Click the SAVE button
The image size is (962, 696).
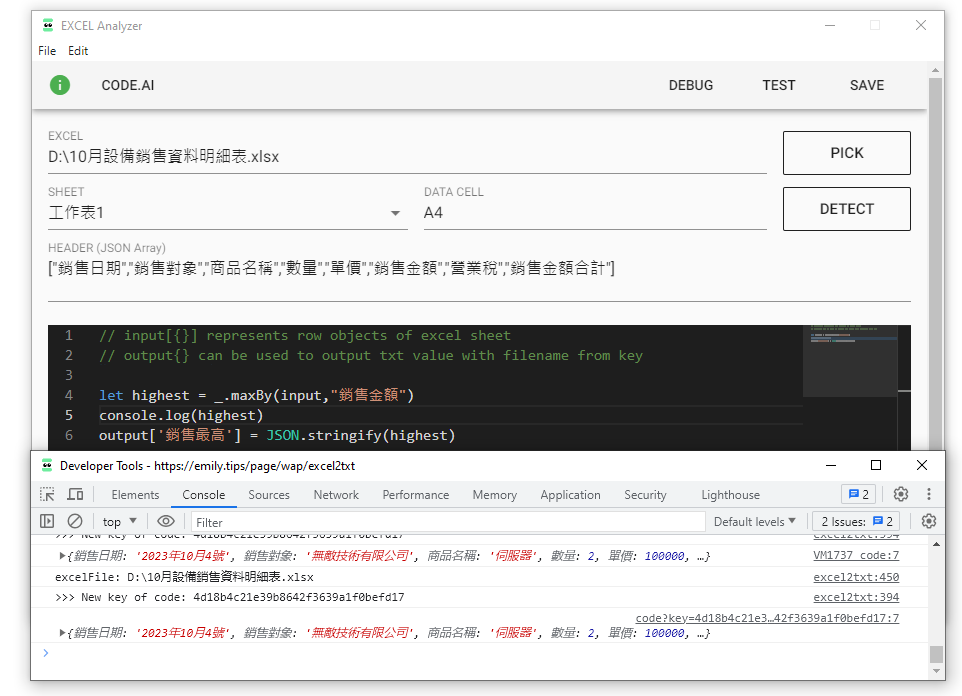click(x=866, y=85)
